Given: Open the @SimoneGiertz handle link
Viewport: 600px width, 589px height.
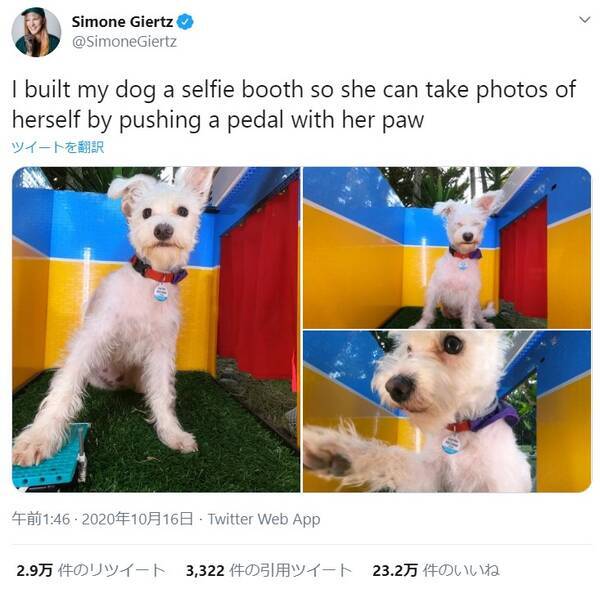Looking at the screenshot, I should pos(124,41).
